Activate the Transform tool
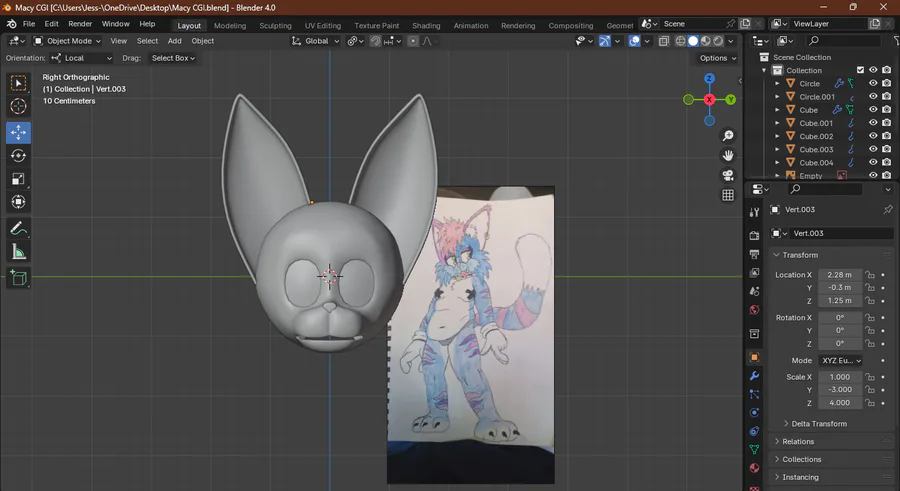 (18, 202)
